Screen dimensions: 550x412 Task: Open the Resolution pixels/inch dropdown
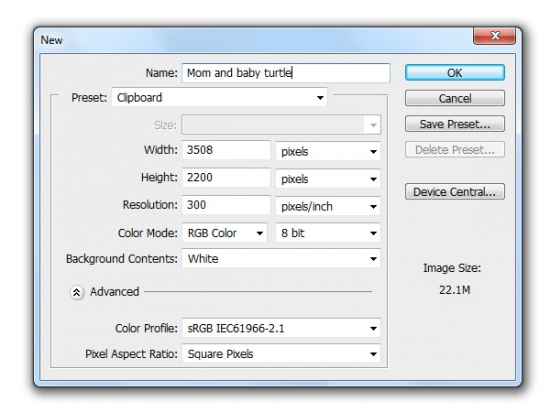(x=328, y=206)
